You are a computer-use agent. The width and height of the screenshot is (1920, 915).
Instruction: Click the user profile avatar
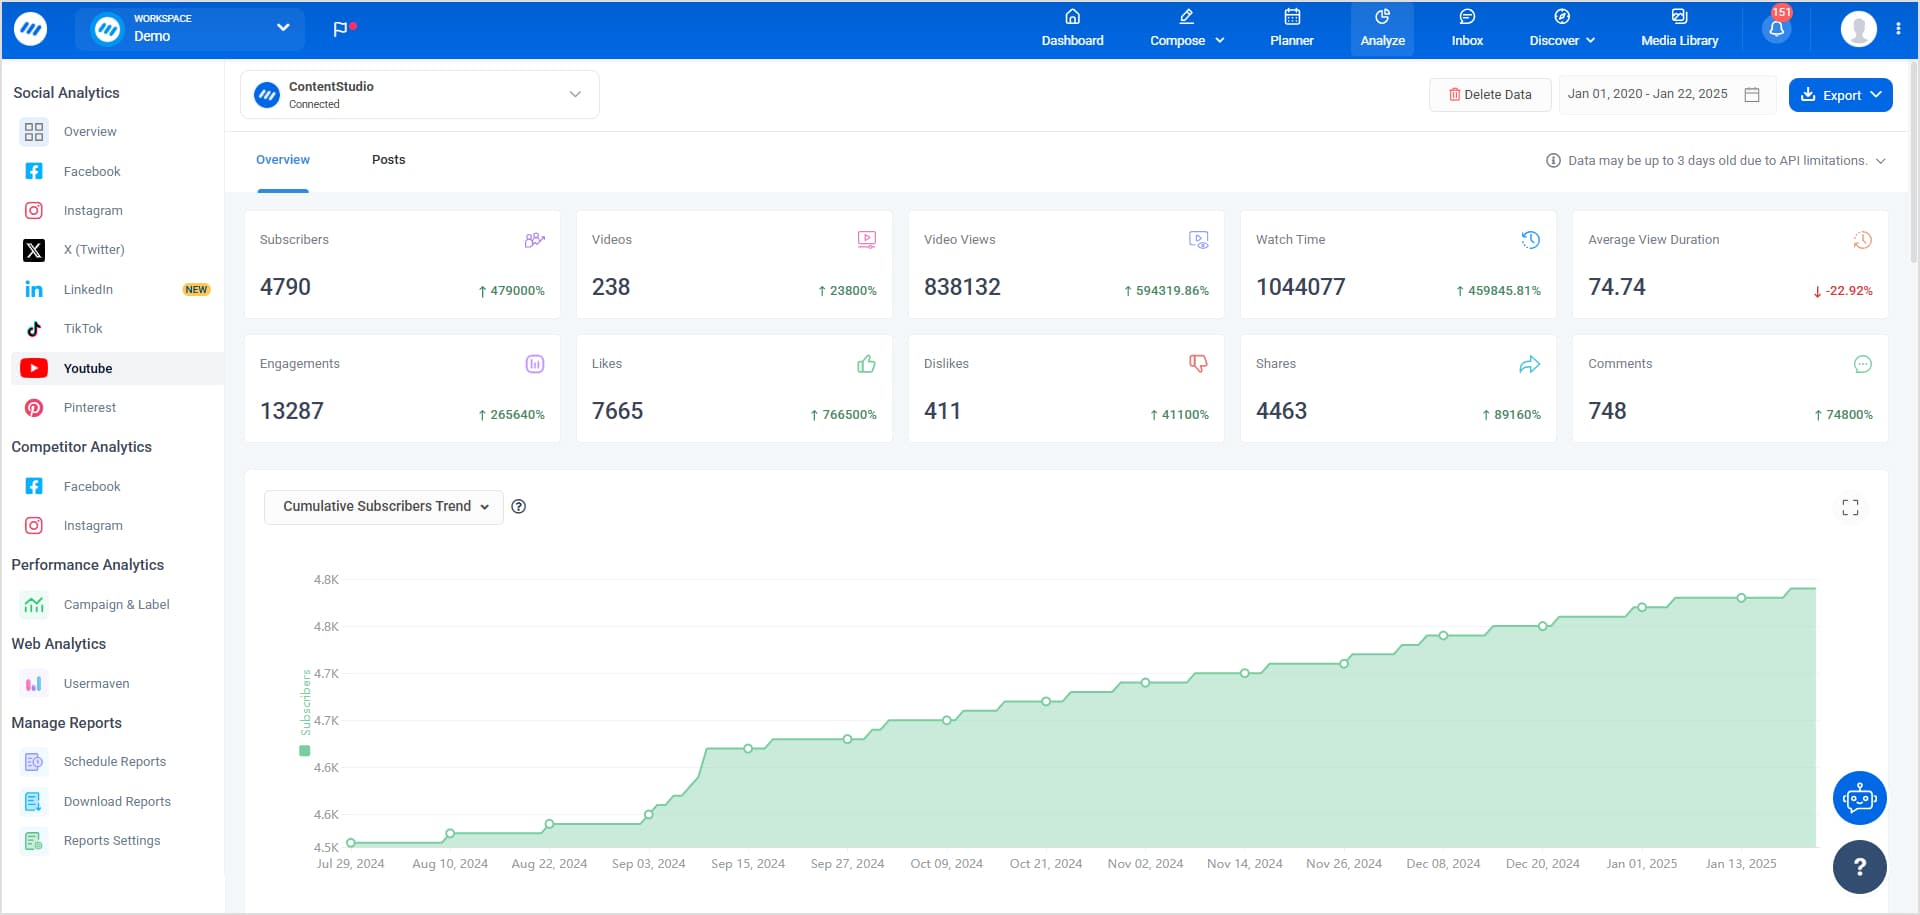coord(1858,29)
